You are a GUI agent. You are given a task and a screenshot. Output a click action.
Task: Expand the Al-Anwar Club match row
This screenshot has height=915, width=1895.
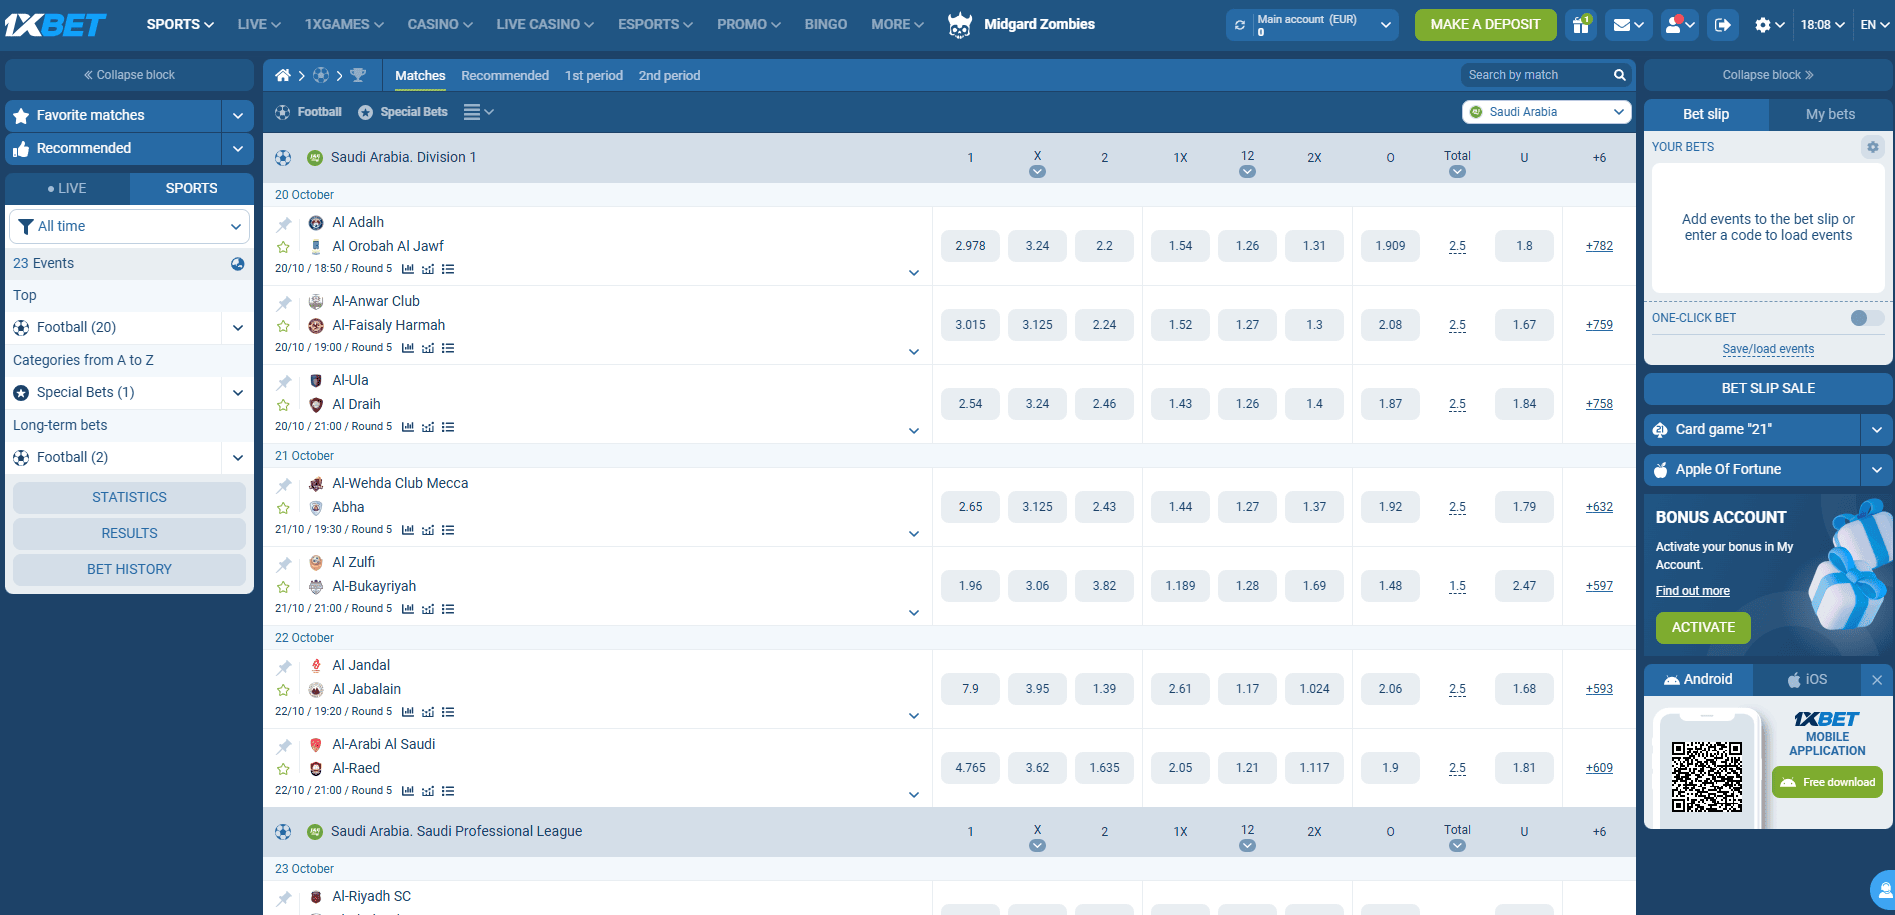913,352
